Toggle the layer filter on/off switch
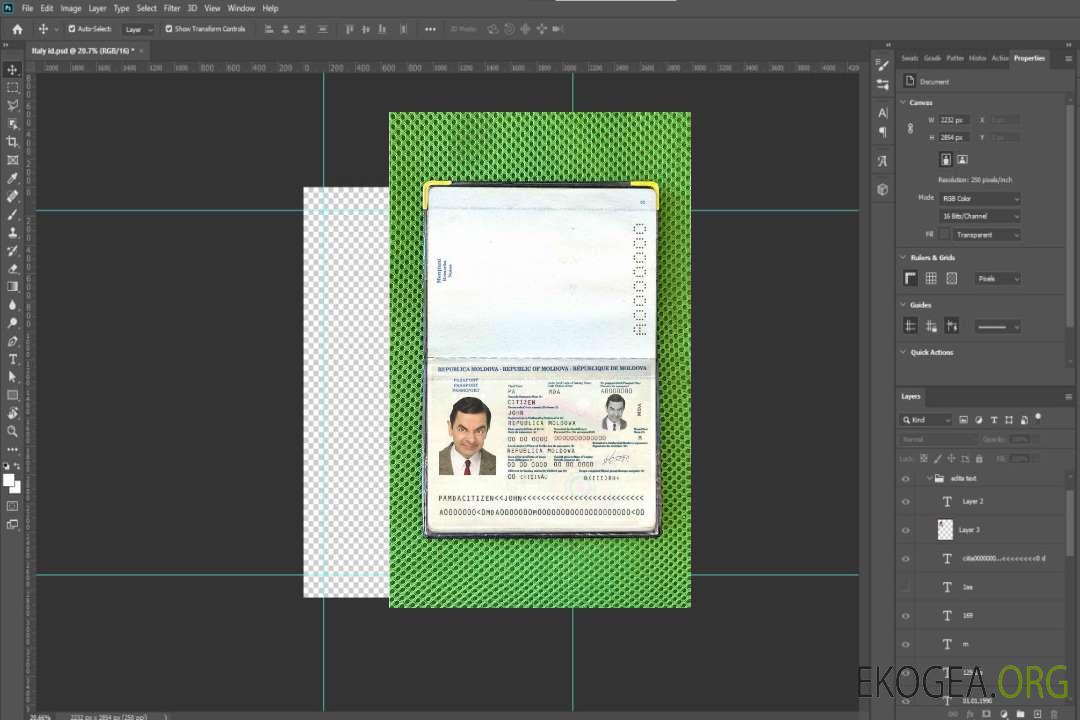 [x=1038, y=418]
